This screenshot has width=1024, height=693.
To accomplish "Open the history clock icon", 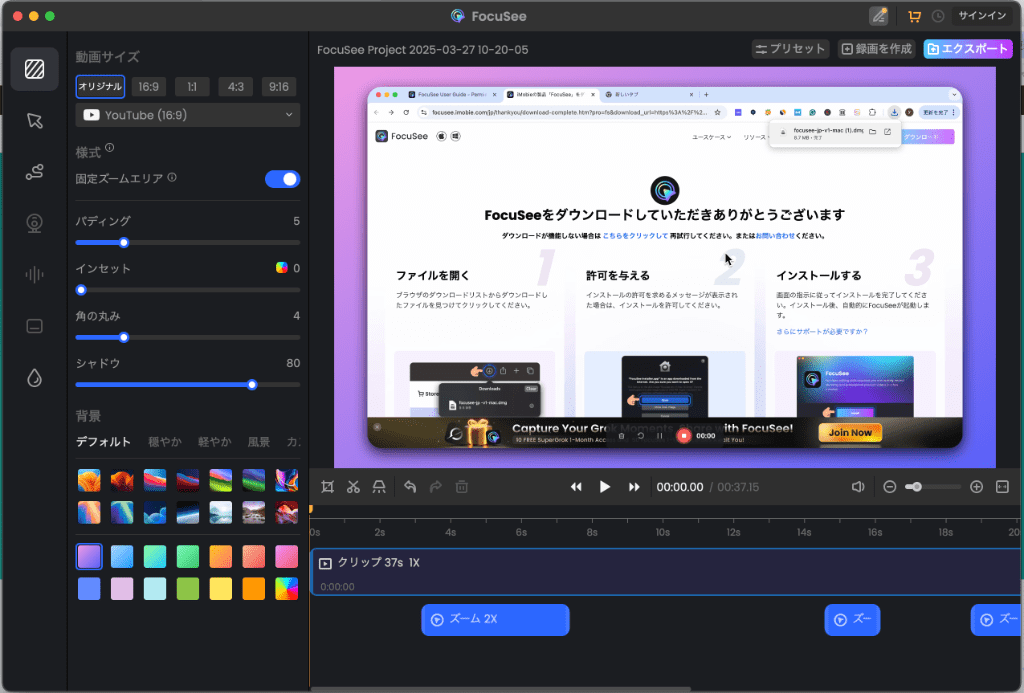I will 938,16.
